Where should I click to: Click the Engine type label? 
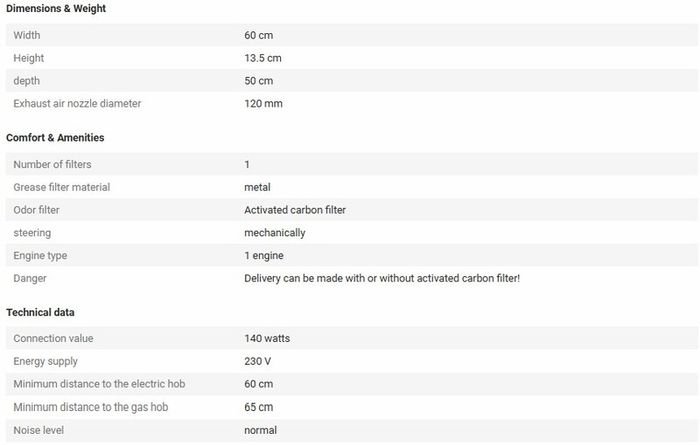pos(40,256)
